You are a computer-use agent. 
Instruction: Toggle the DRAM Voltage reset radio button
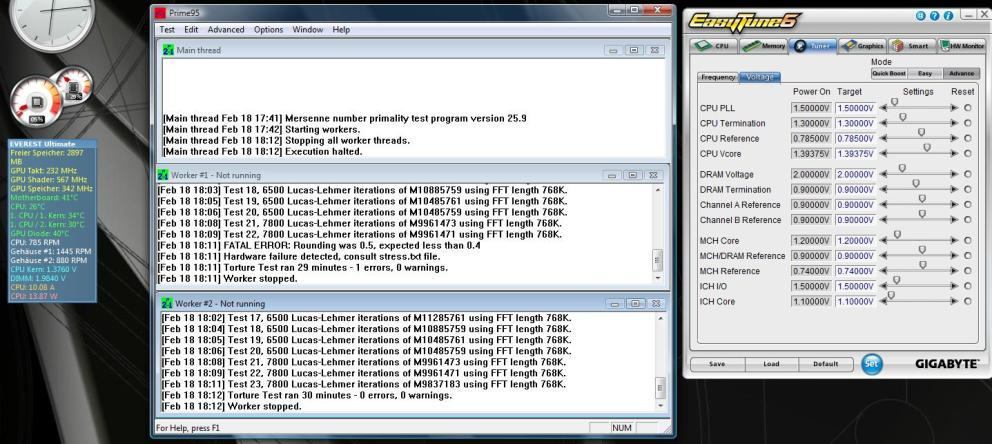pos(967,175)
